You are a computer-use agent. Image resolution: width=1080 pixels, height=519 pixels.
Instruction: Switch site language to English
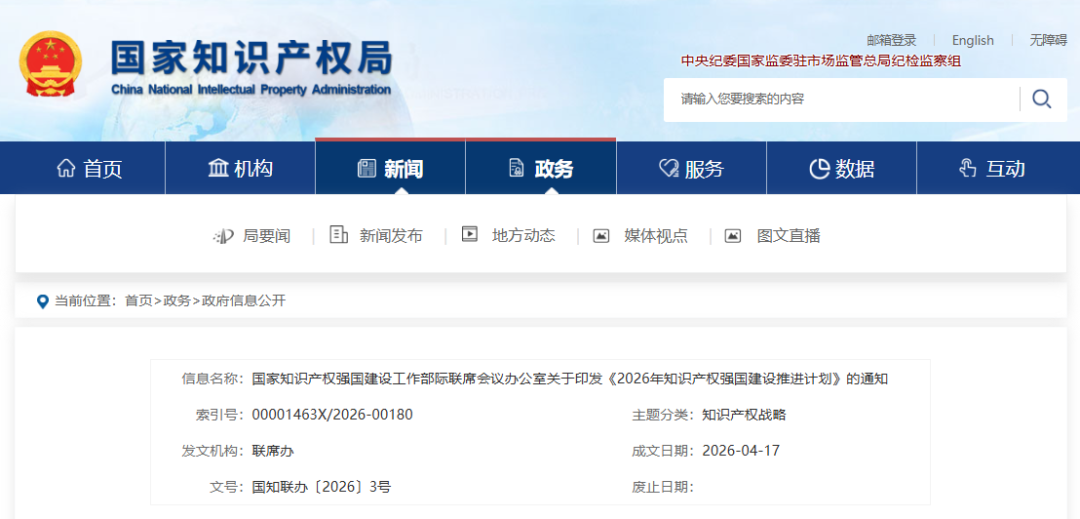coord(973,41)
